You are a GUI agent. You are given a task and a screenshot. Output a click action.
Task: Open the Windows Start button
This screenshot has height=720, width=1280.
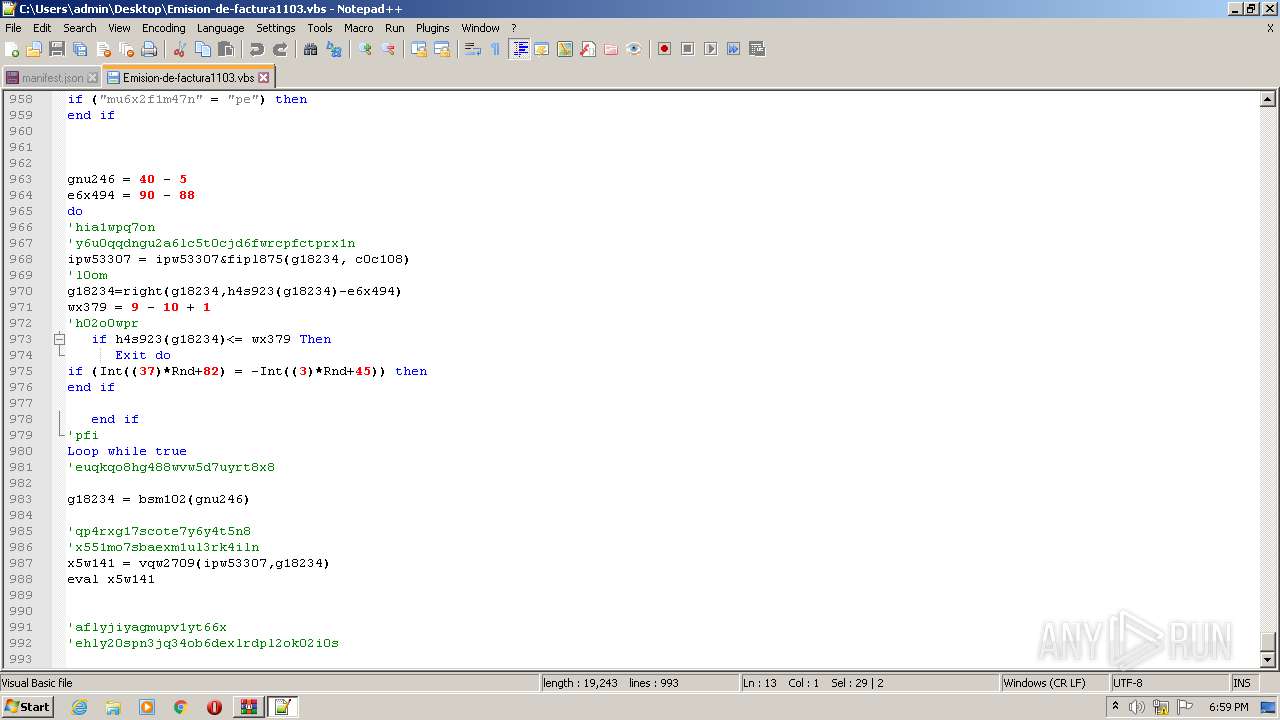click(28, 707)
